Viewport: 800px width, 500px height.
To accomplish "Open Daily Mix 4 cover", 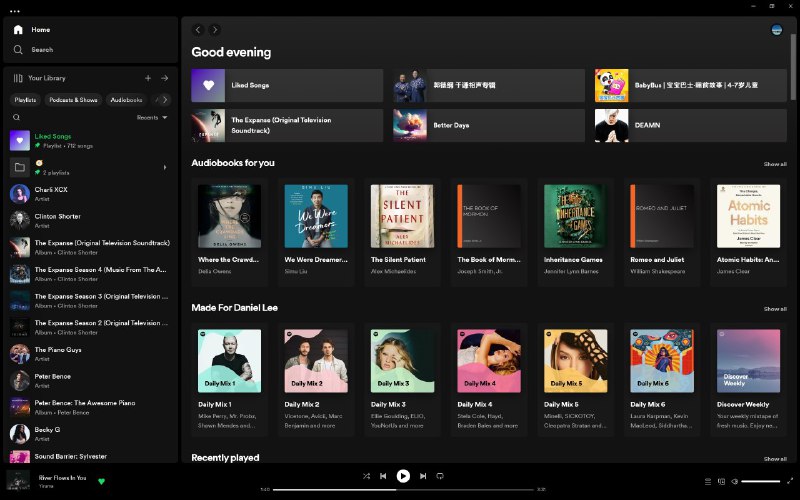I will point(489,361).
